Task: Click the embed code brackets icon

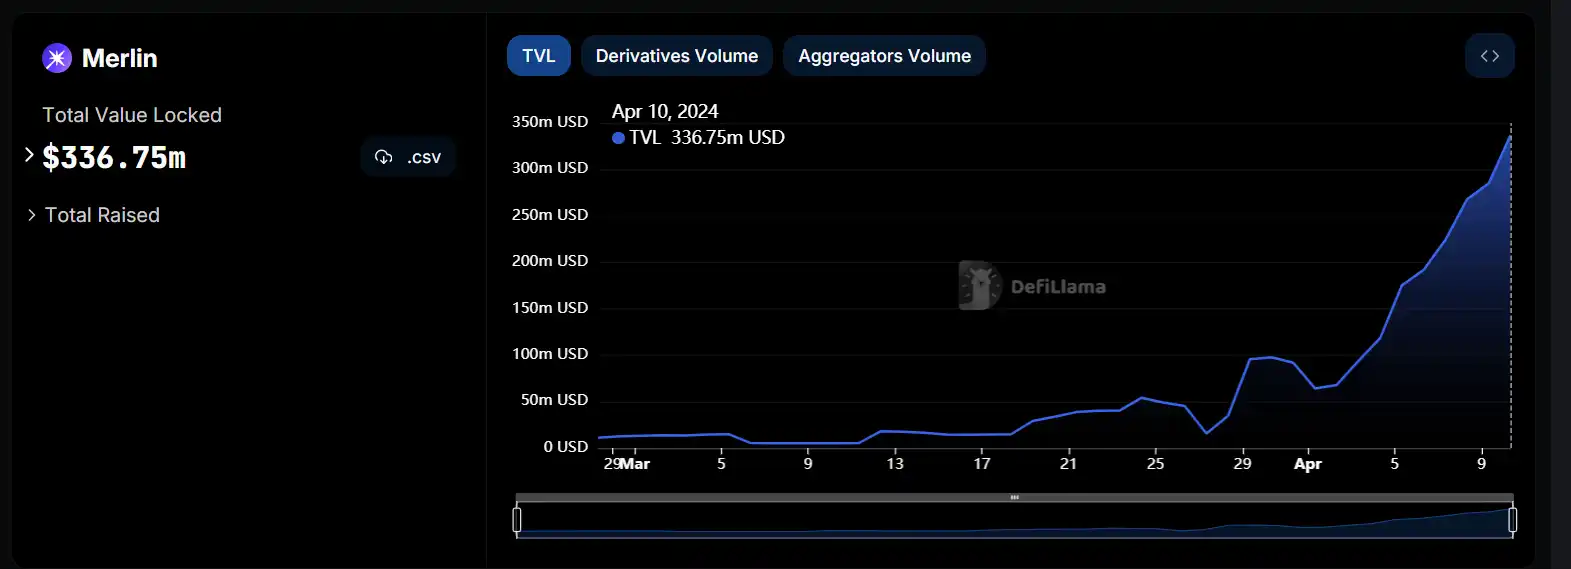Action: (x=1489, y=56)
